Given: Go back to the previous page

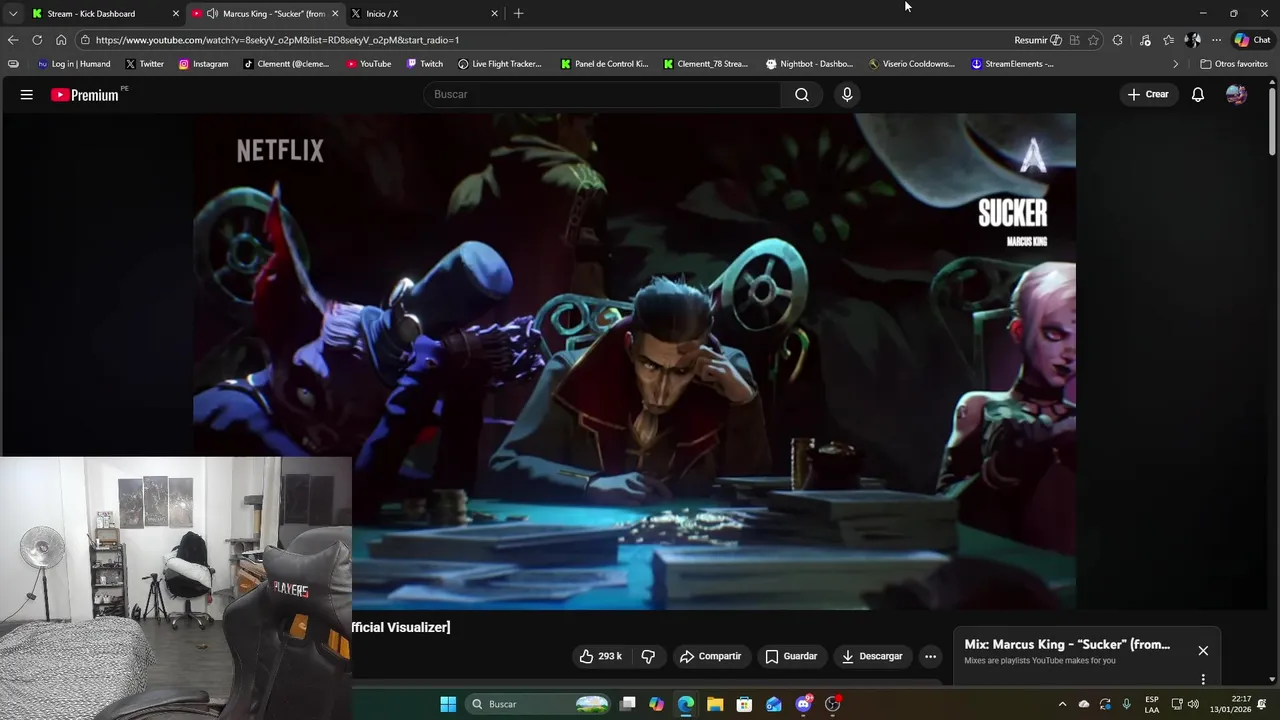Looking at the screenshot, I should coord(12,40).
